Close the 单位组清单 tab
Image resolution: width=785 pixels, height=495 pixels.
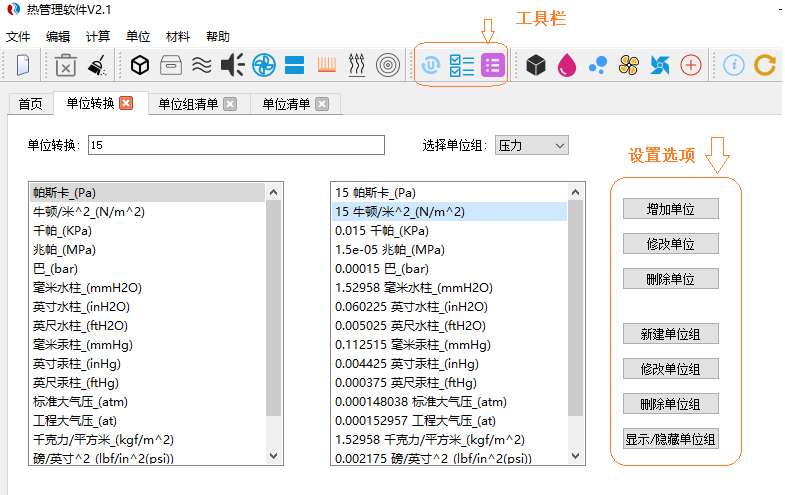click(x=230, y=104)
